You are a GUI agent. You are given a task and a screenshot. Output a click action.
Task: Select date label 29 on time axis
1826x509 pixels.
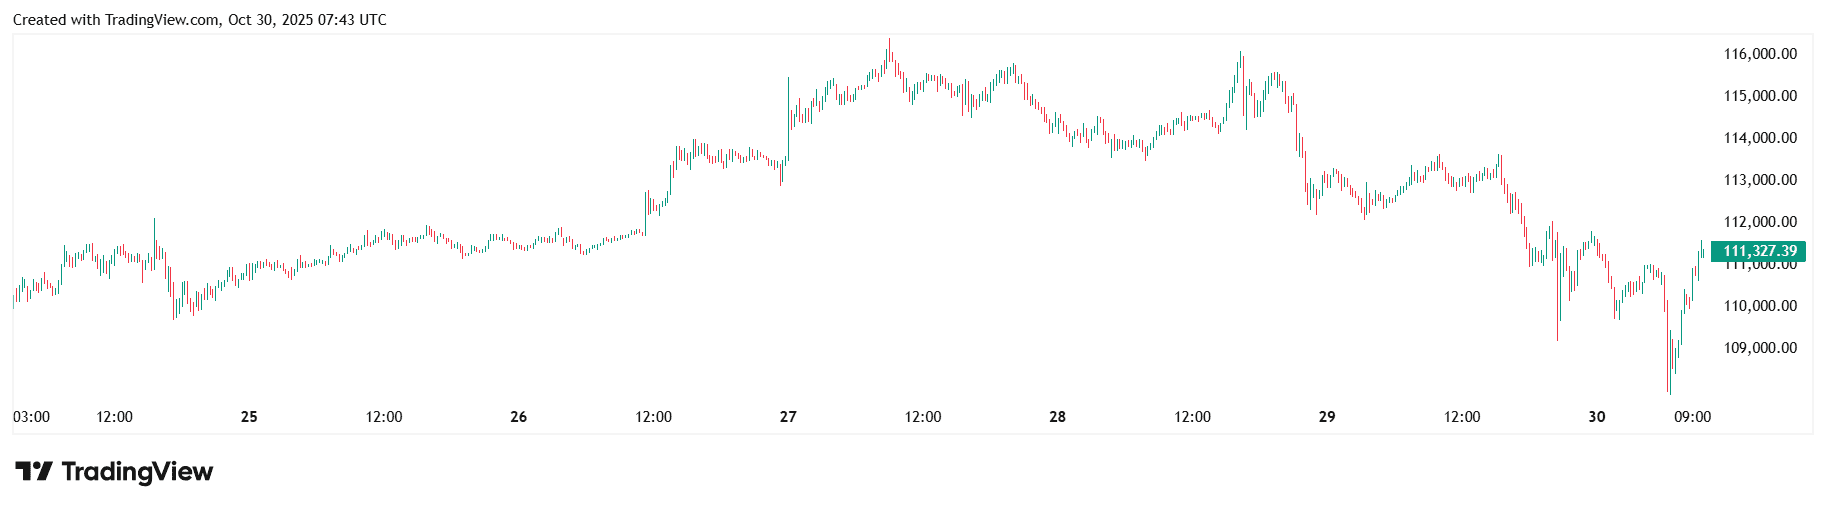(1327, 417)
